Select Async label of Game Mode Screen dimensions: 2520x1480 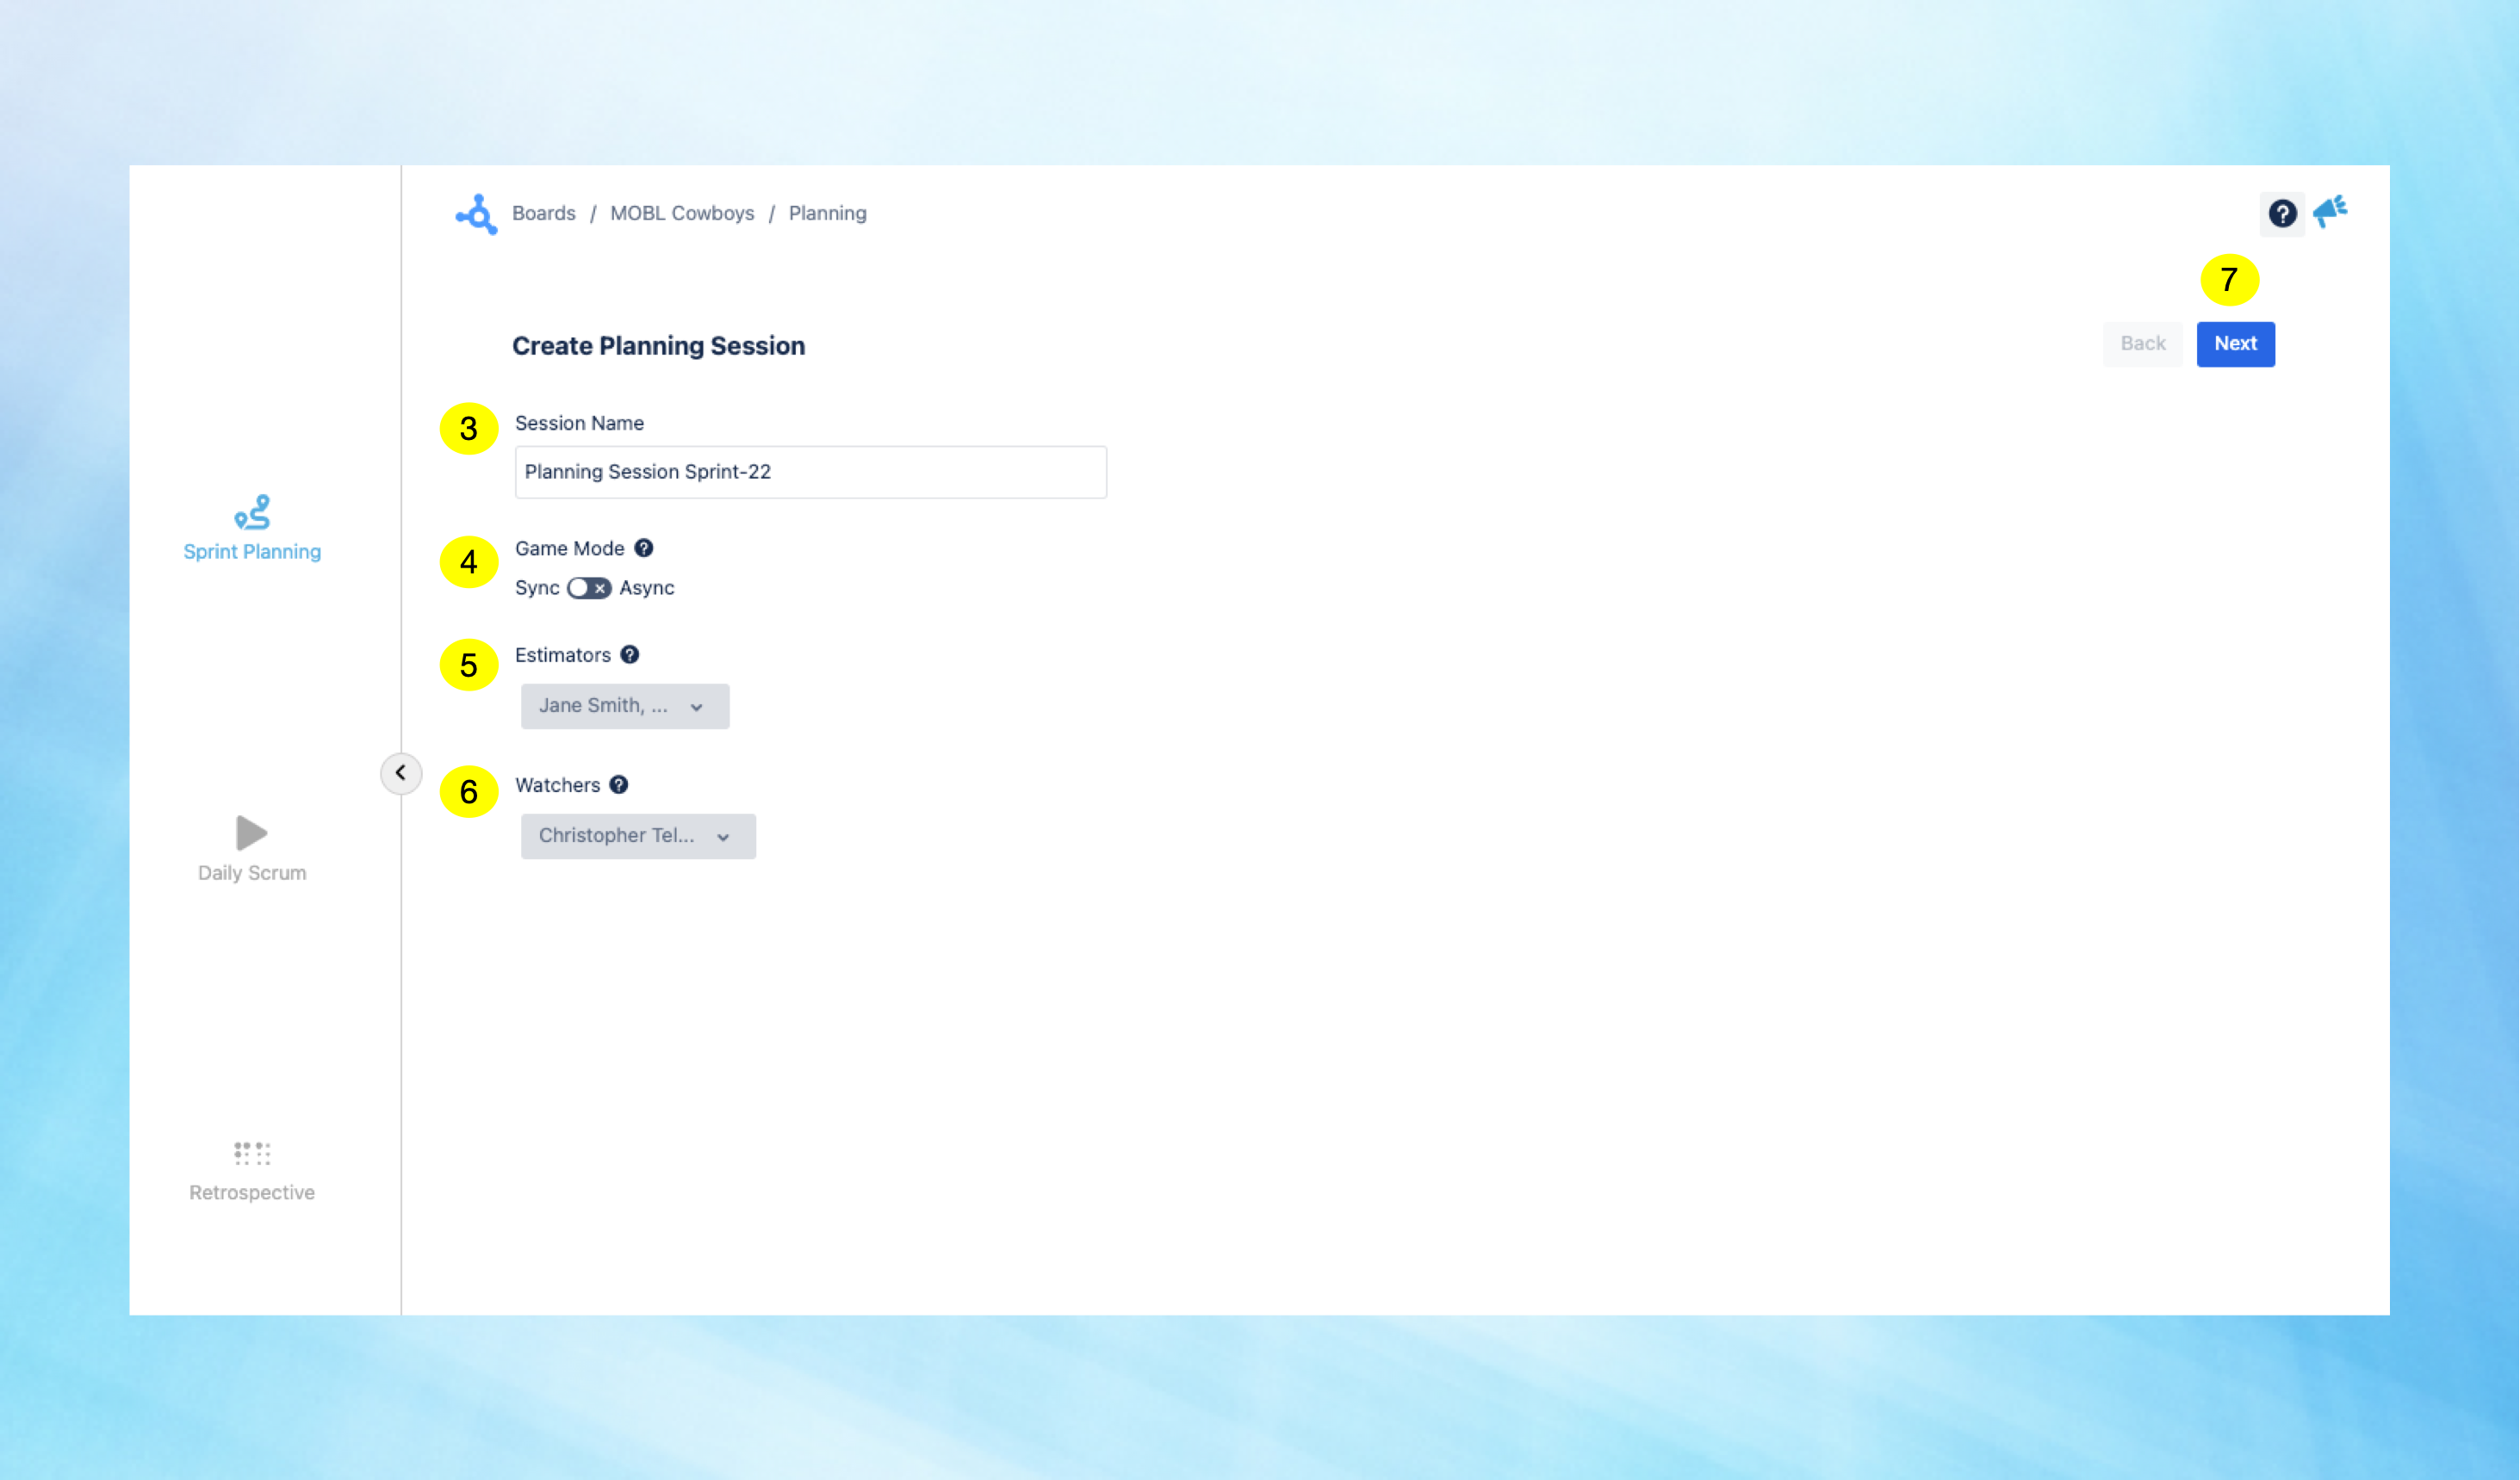(x=646, y=588)
